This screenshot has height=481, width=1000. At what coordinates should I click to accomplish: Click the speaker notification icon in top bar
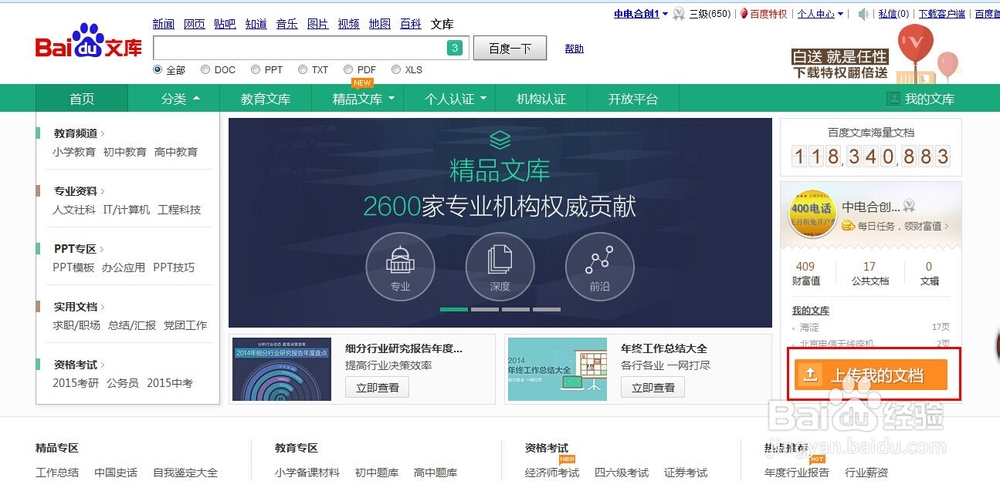864,13
